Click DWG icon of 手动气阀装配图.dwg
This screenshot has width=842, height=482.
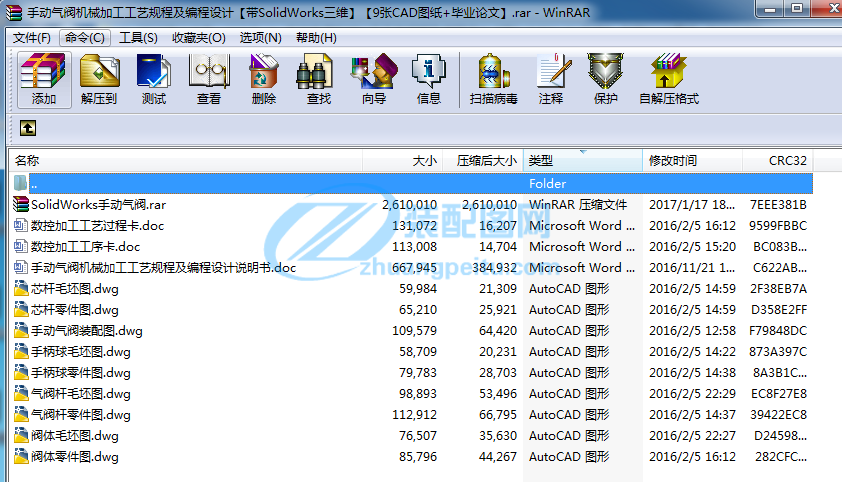click(x=21, y=330)
